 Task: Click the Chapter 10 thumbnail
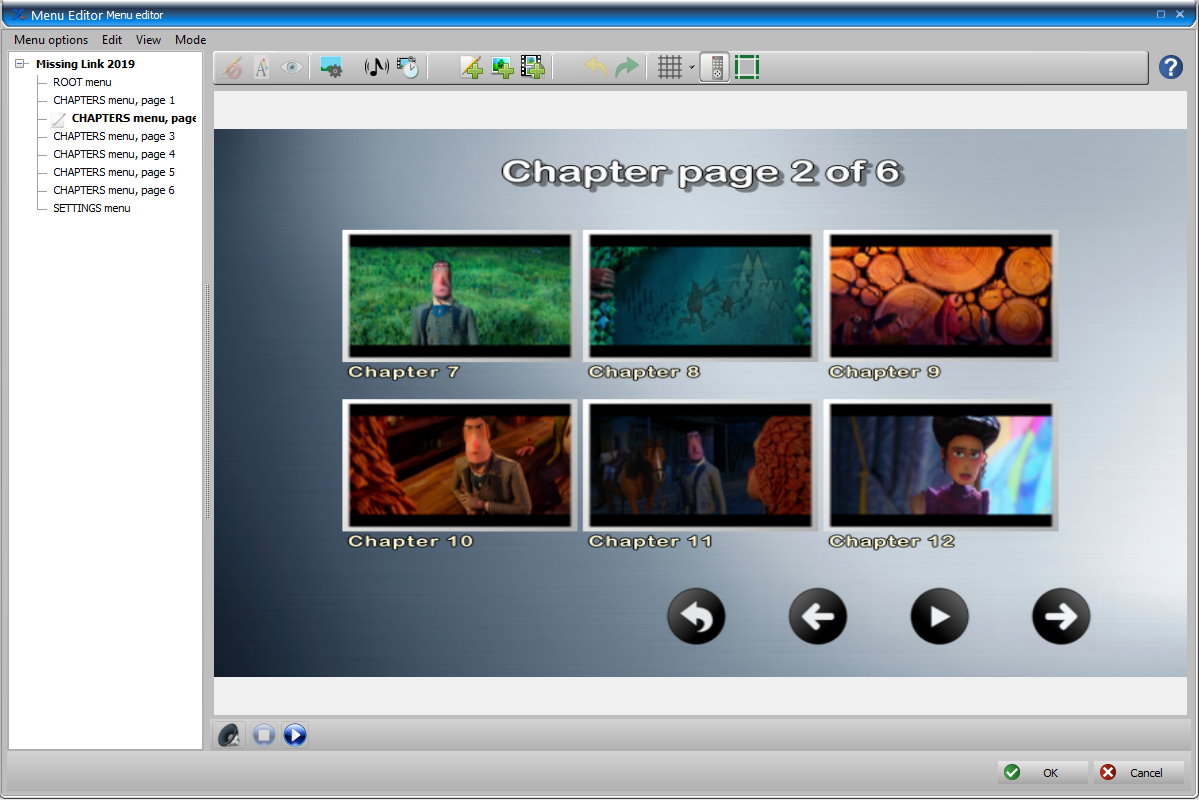460,465
